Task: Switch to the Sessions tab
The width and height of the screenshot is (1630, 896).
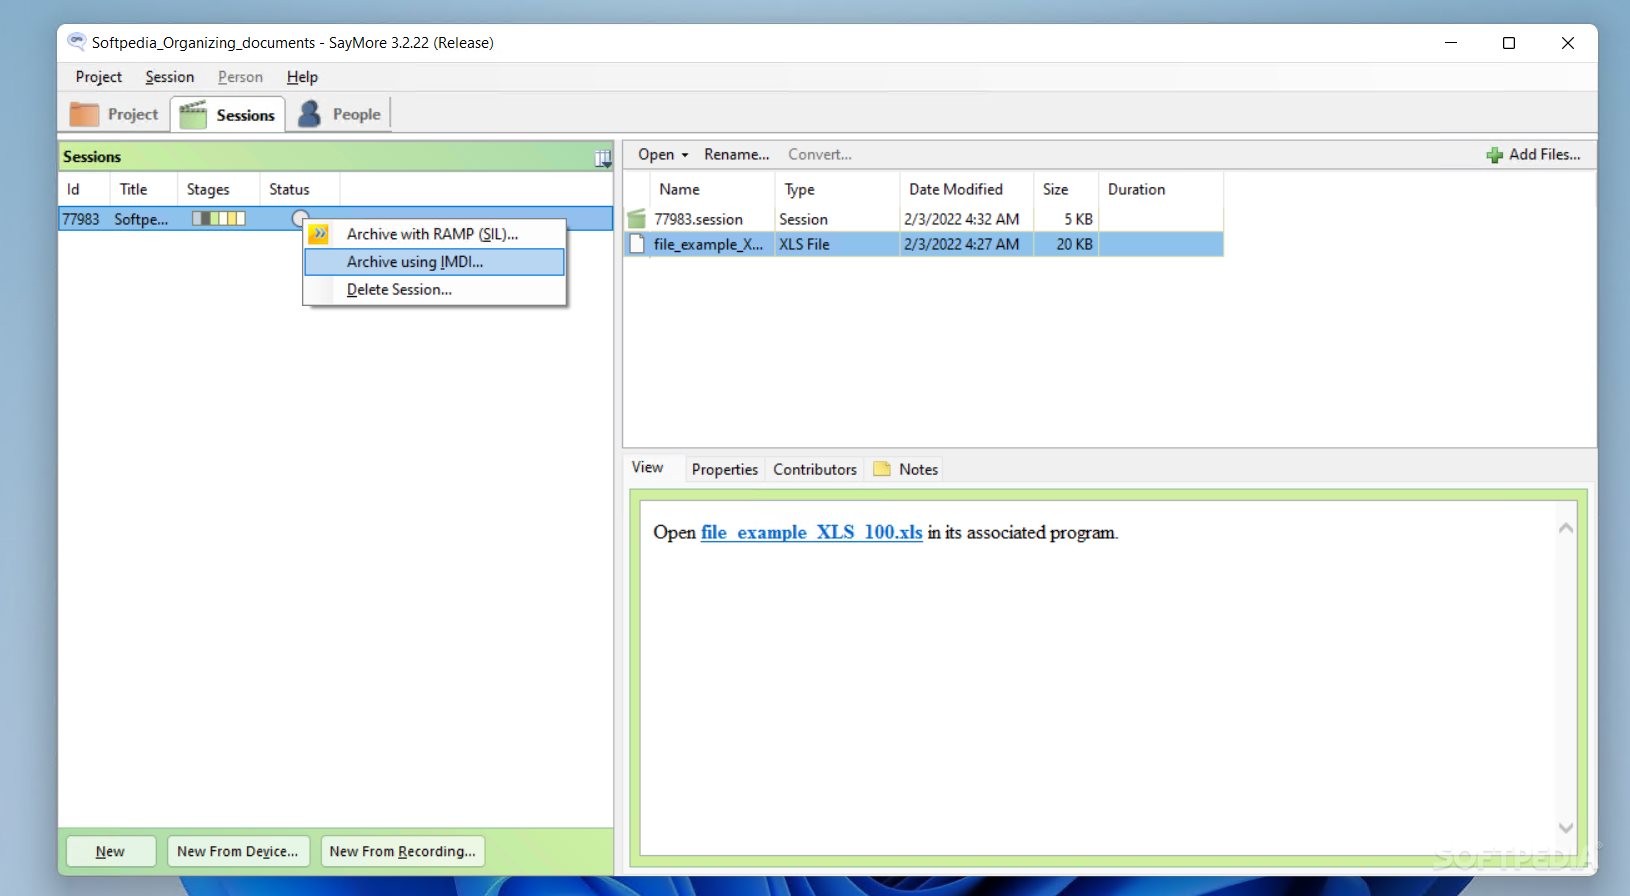Action: 228,115
